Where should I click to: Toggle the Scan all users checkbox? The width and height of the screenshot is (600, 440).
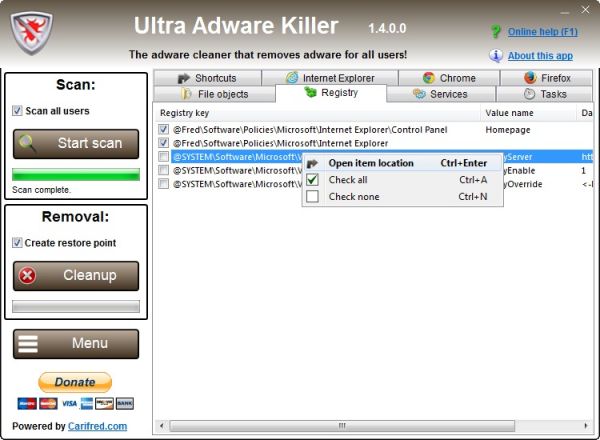(x=17, y=111)
